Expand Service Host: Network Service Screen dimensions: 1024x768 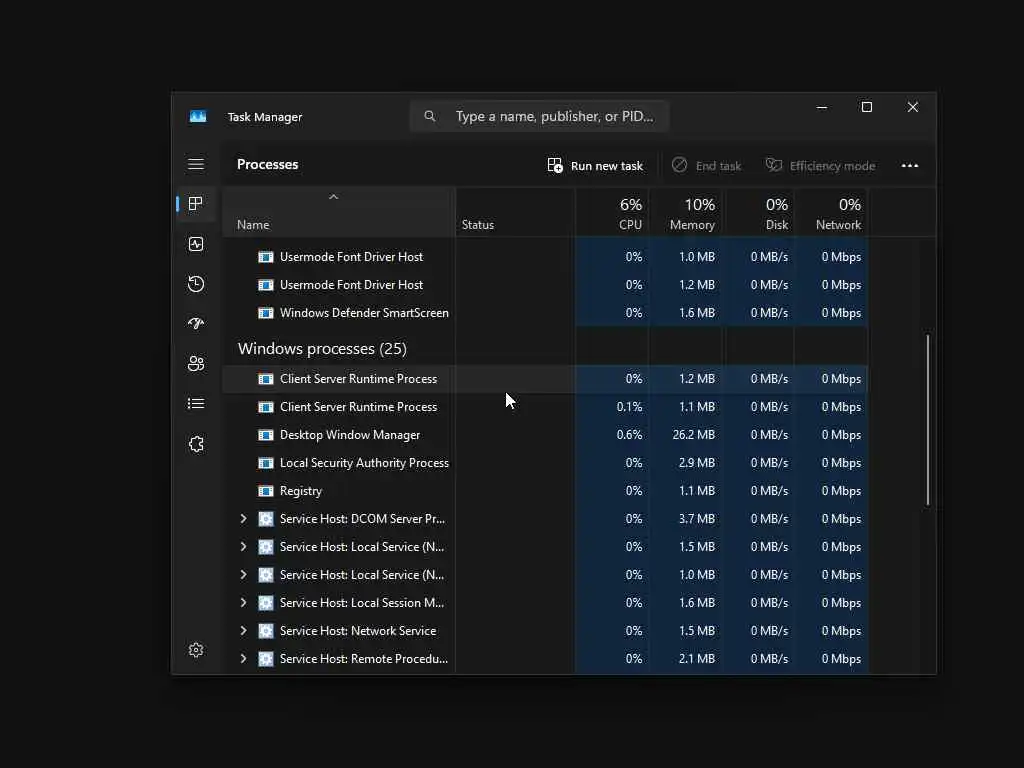[x=244, y=631]
